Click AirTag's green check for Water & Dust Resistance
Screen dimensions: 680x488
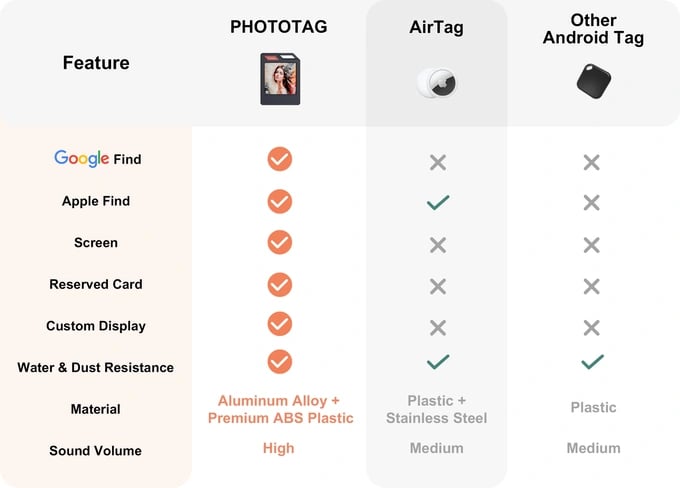point(437,361)
